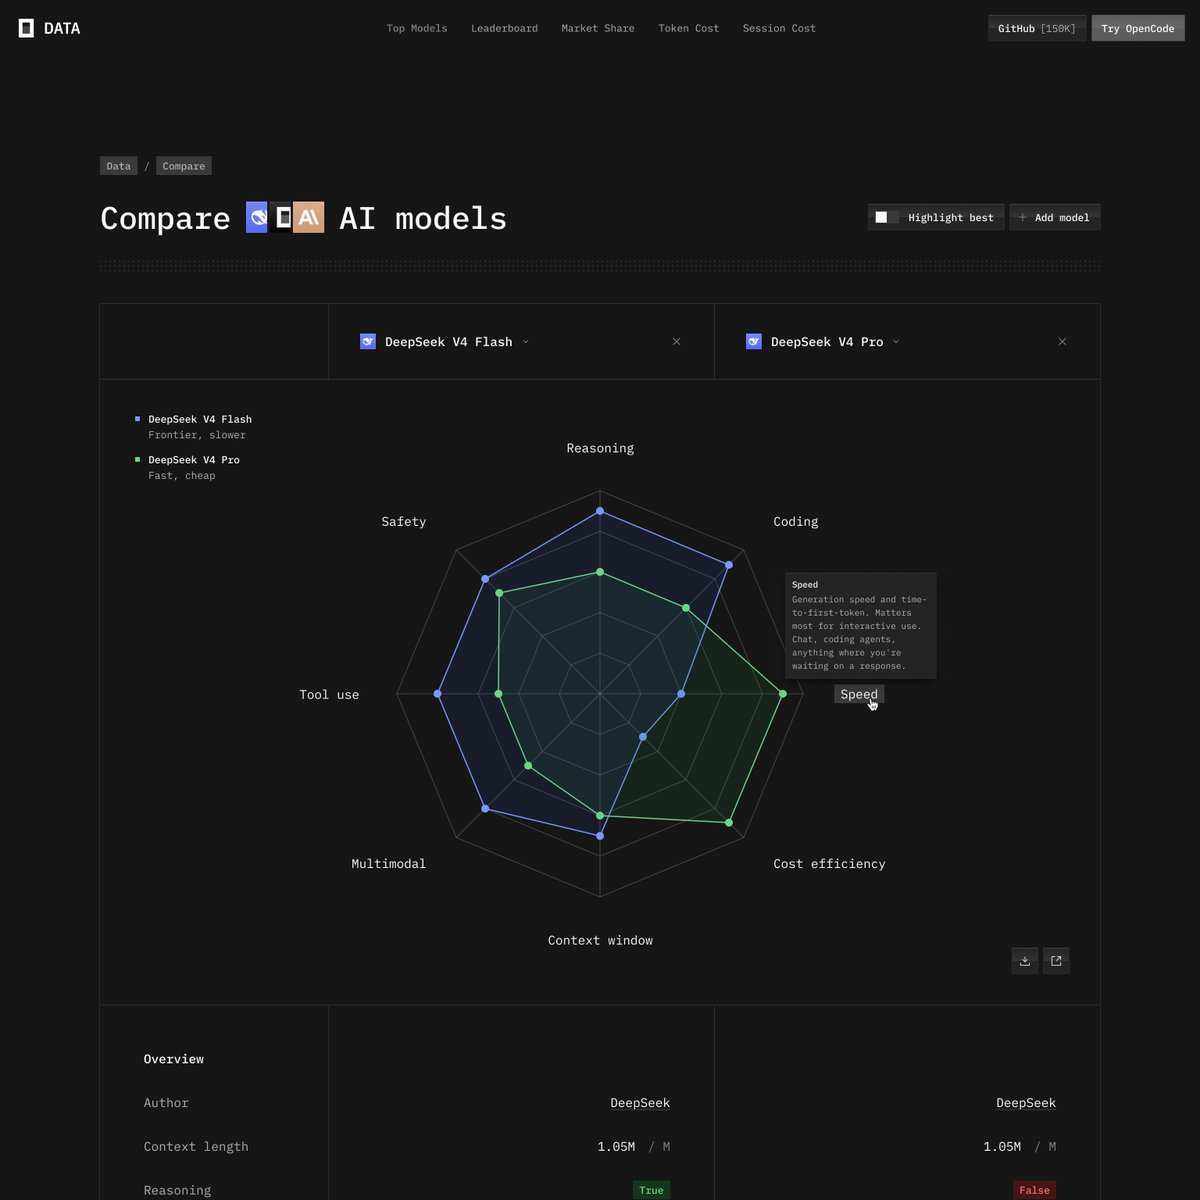Click the DeepSeek logo in heading

257,217
